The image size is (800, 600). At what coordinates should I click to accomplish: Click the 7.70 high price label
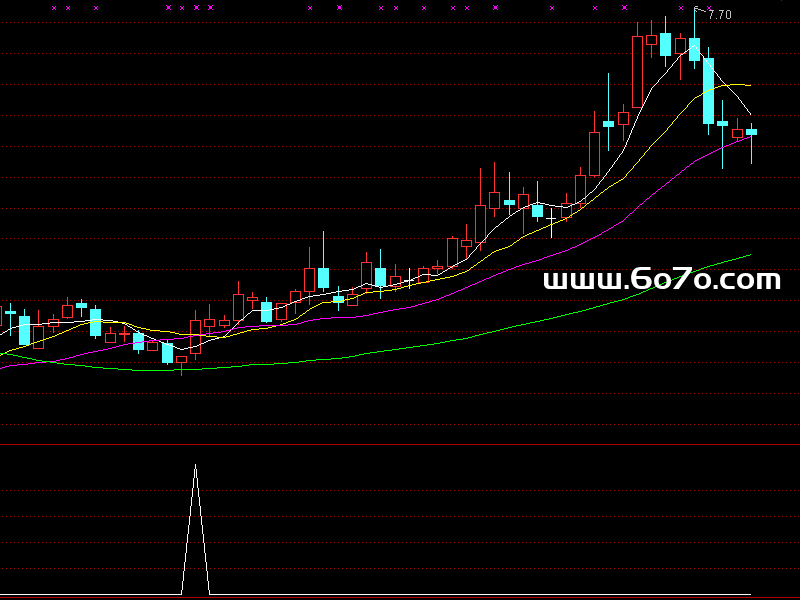click(719, 15)
